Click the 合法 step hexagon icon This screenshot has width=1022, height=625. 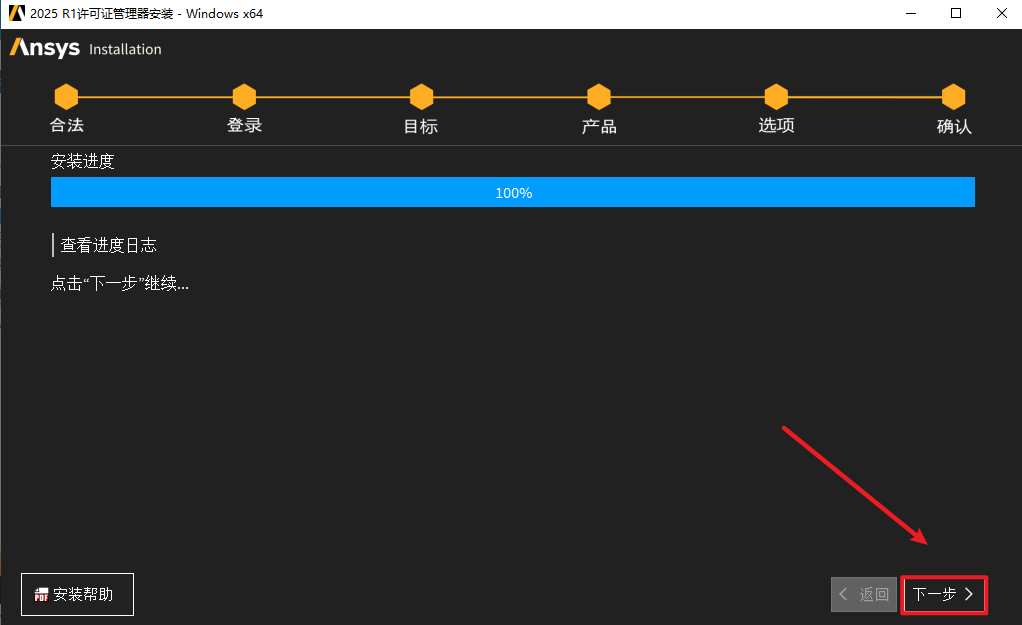(66, 97)
